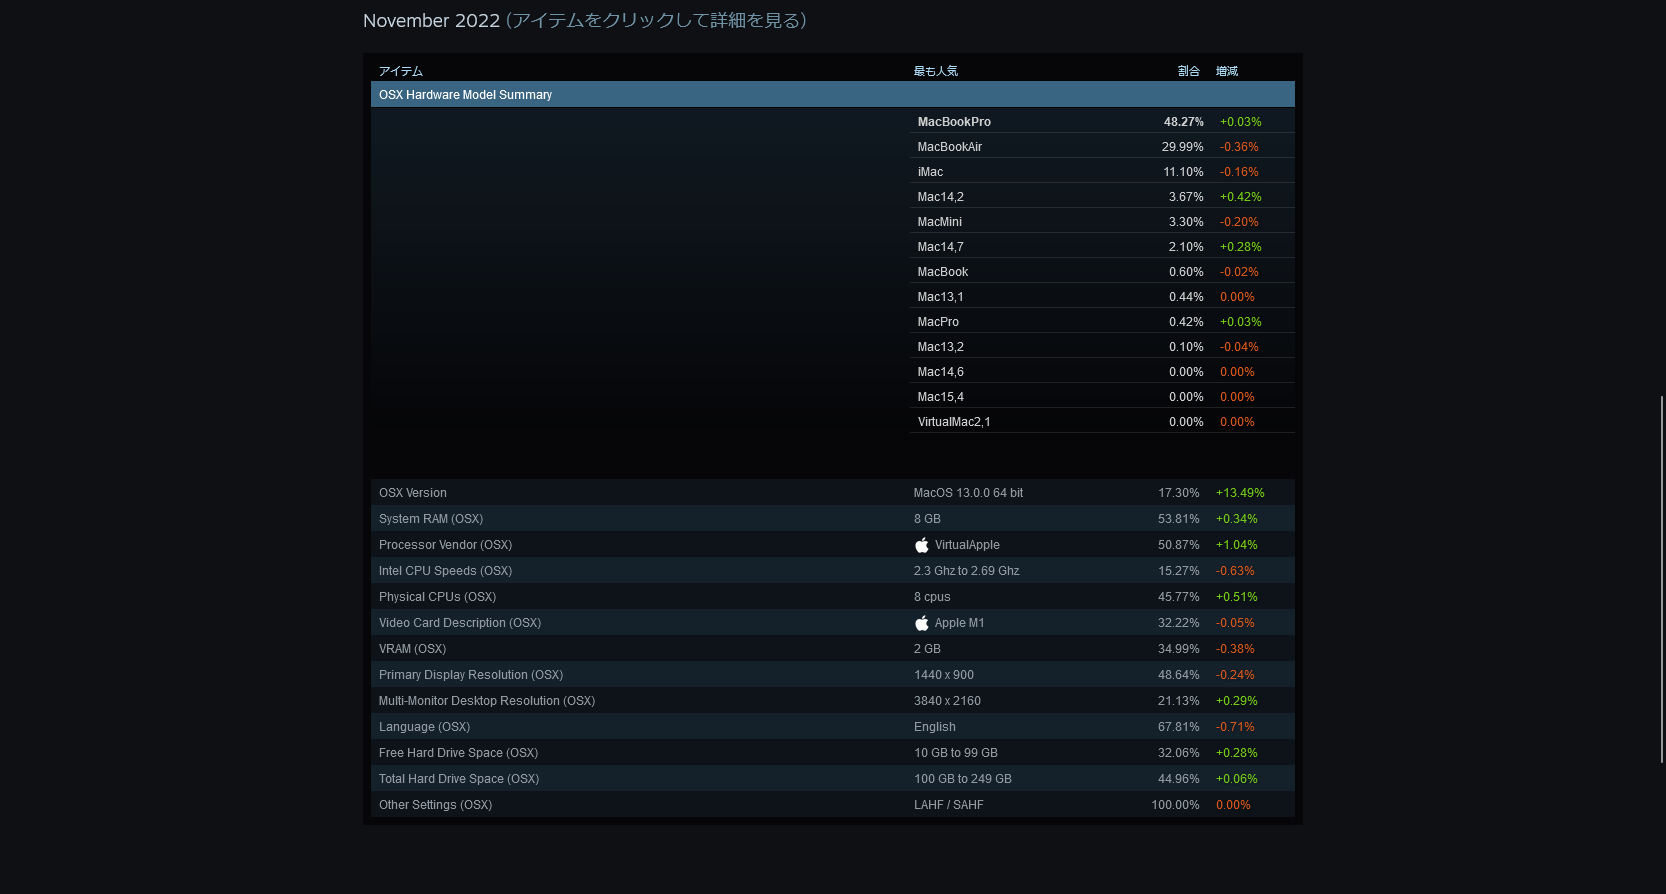The image size is (1666, 894).
Task: Click the 100 GB to 249 GB value
Action: coord(963,779)
